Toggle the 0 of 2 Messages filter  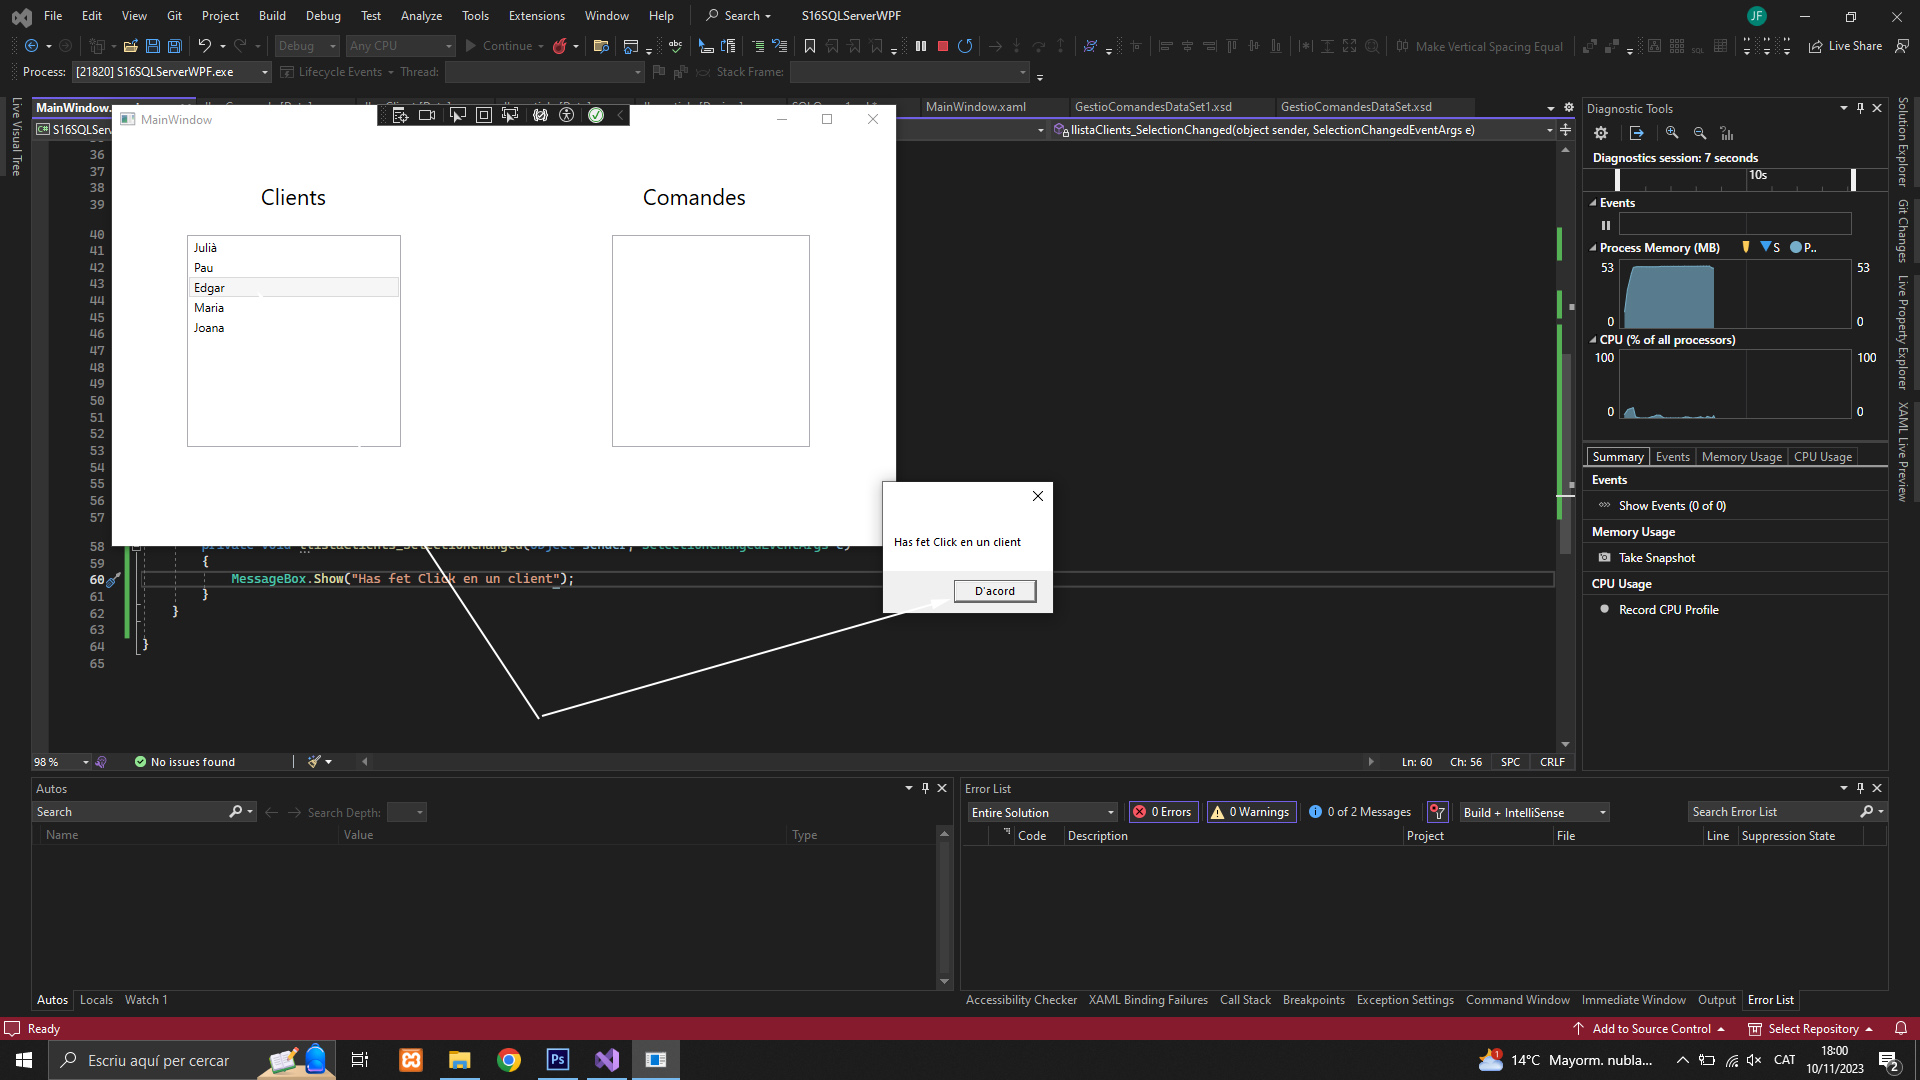(x=1360, y=812)
